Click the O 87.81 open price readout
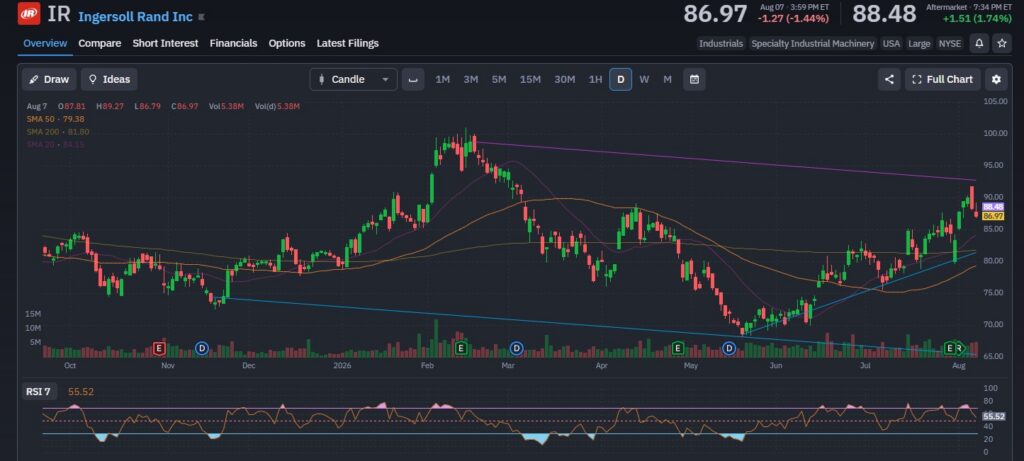The width and height of the screenshot is (1024, 461). 74,106
